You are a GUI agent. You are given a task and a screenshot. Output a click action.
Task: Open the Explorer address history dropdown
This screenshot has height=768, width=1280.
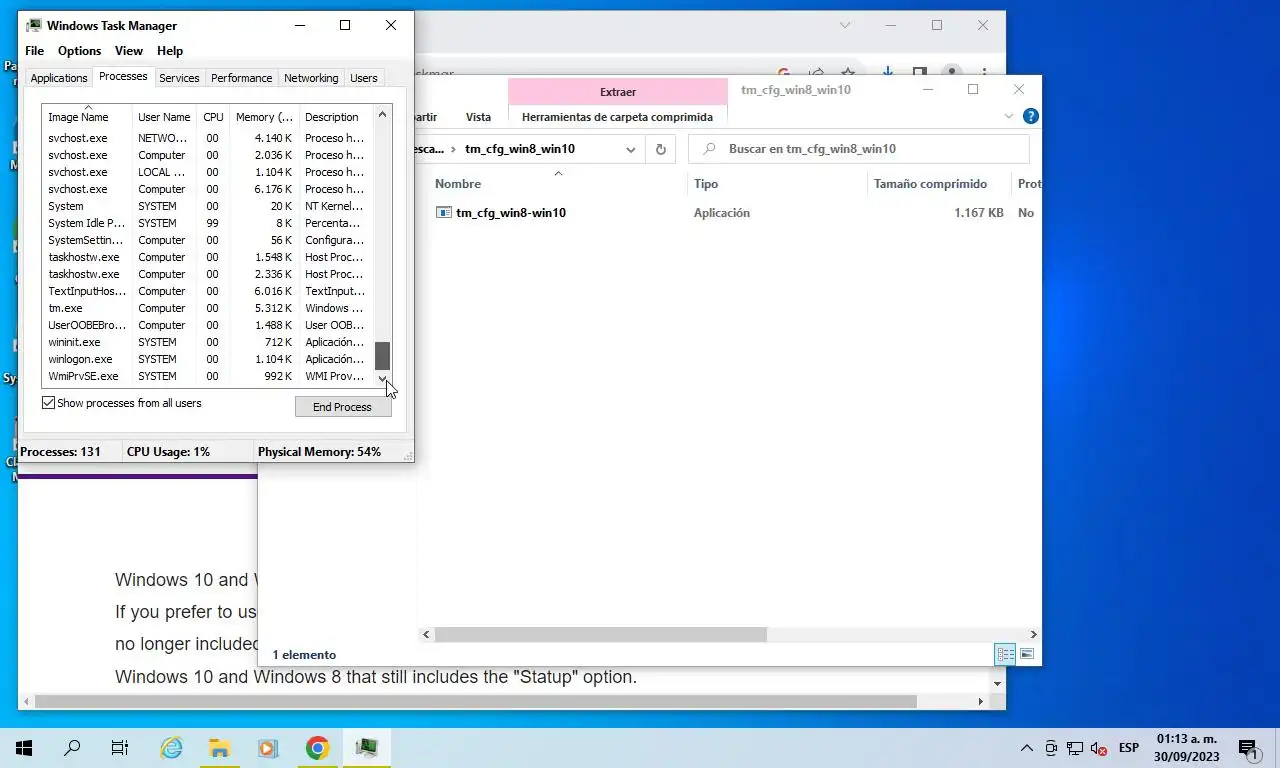point(631,149)
